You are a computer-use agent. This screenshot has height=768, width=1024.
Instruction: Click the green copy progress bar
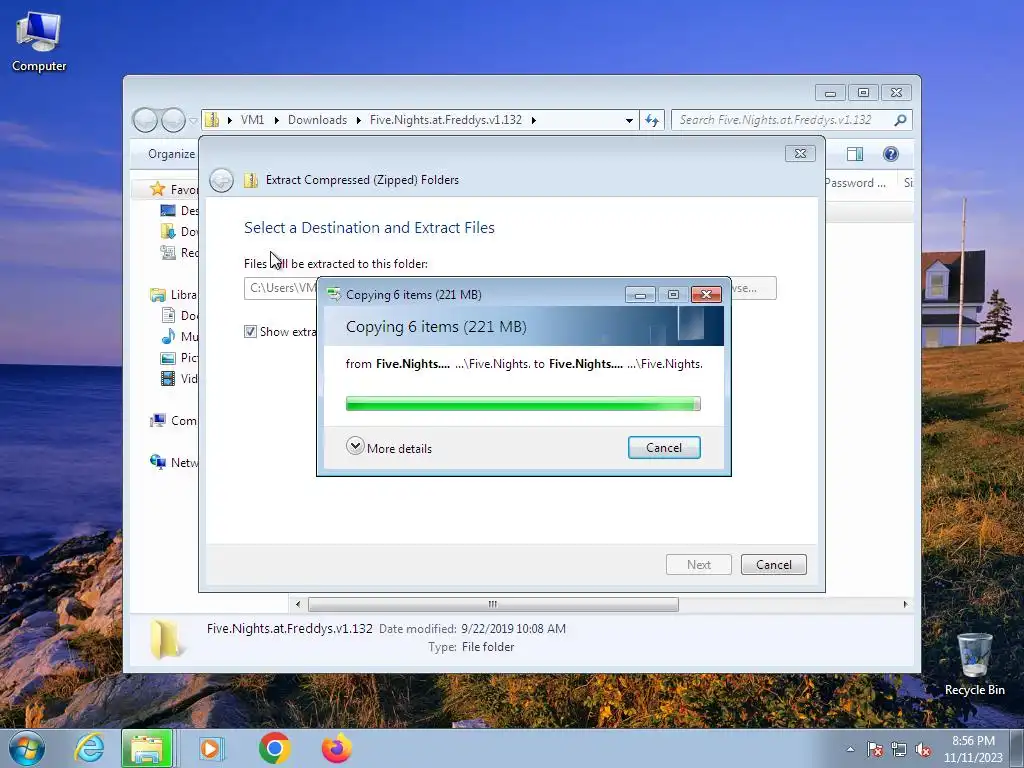523,404
